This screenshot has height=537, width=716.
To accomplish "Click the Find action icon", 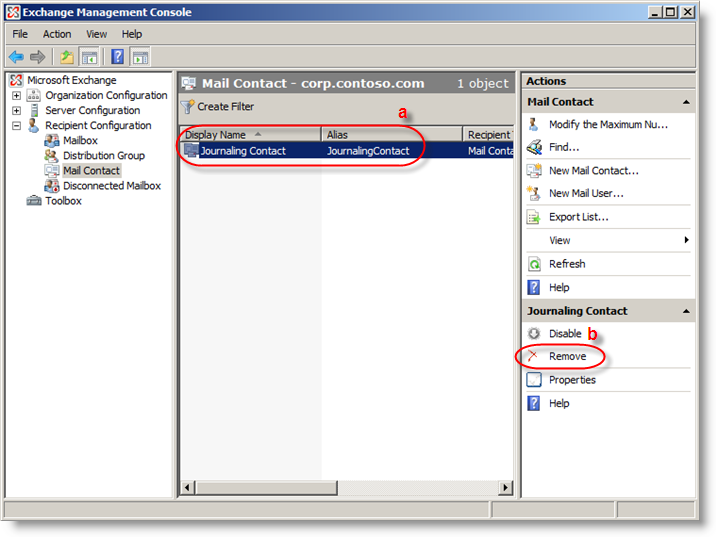I will pyautogui.click(x=534, y=147).
